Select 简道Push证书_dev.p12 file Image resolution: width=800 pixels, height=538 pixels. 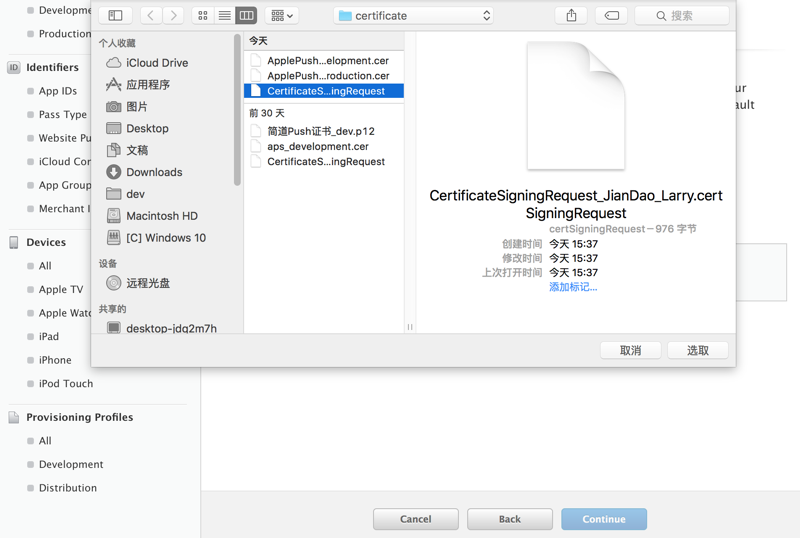point(323,131)
